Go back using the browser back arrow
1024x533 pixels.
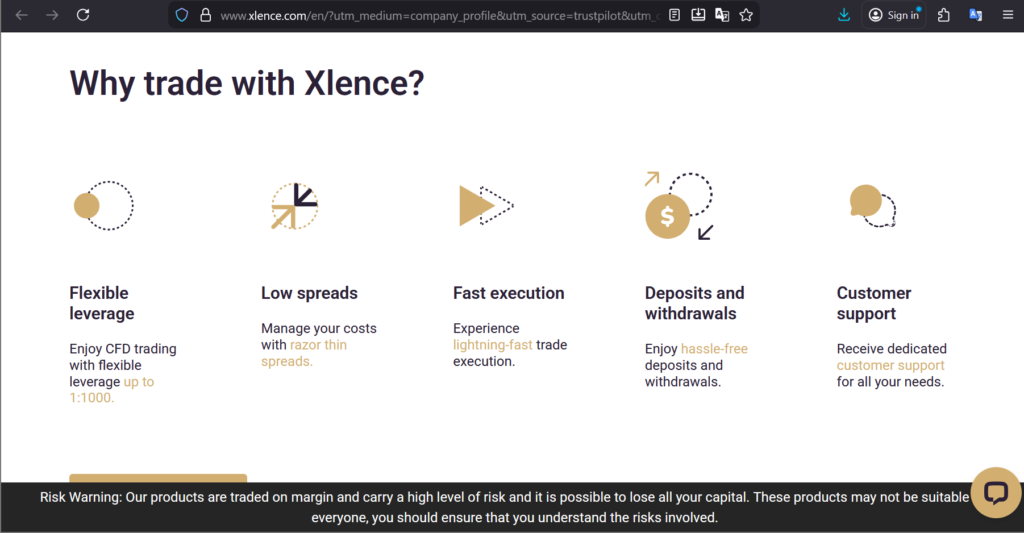(x=22, y=15)
